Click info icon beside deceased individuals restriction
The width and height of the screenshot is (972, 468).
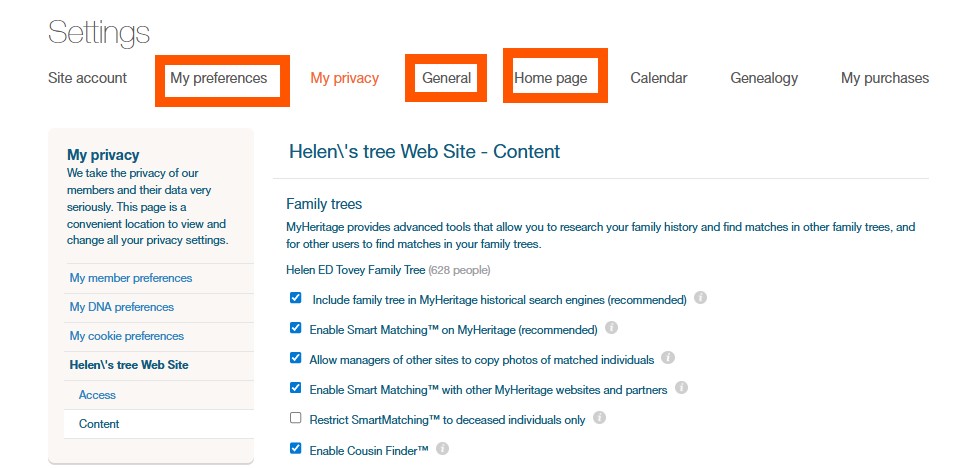[600, 418]
